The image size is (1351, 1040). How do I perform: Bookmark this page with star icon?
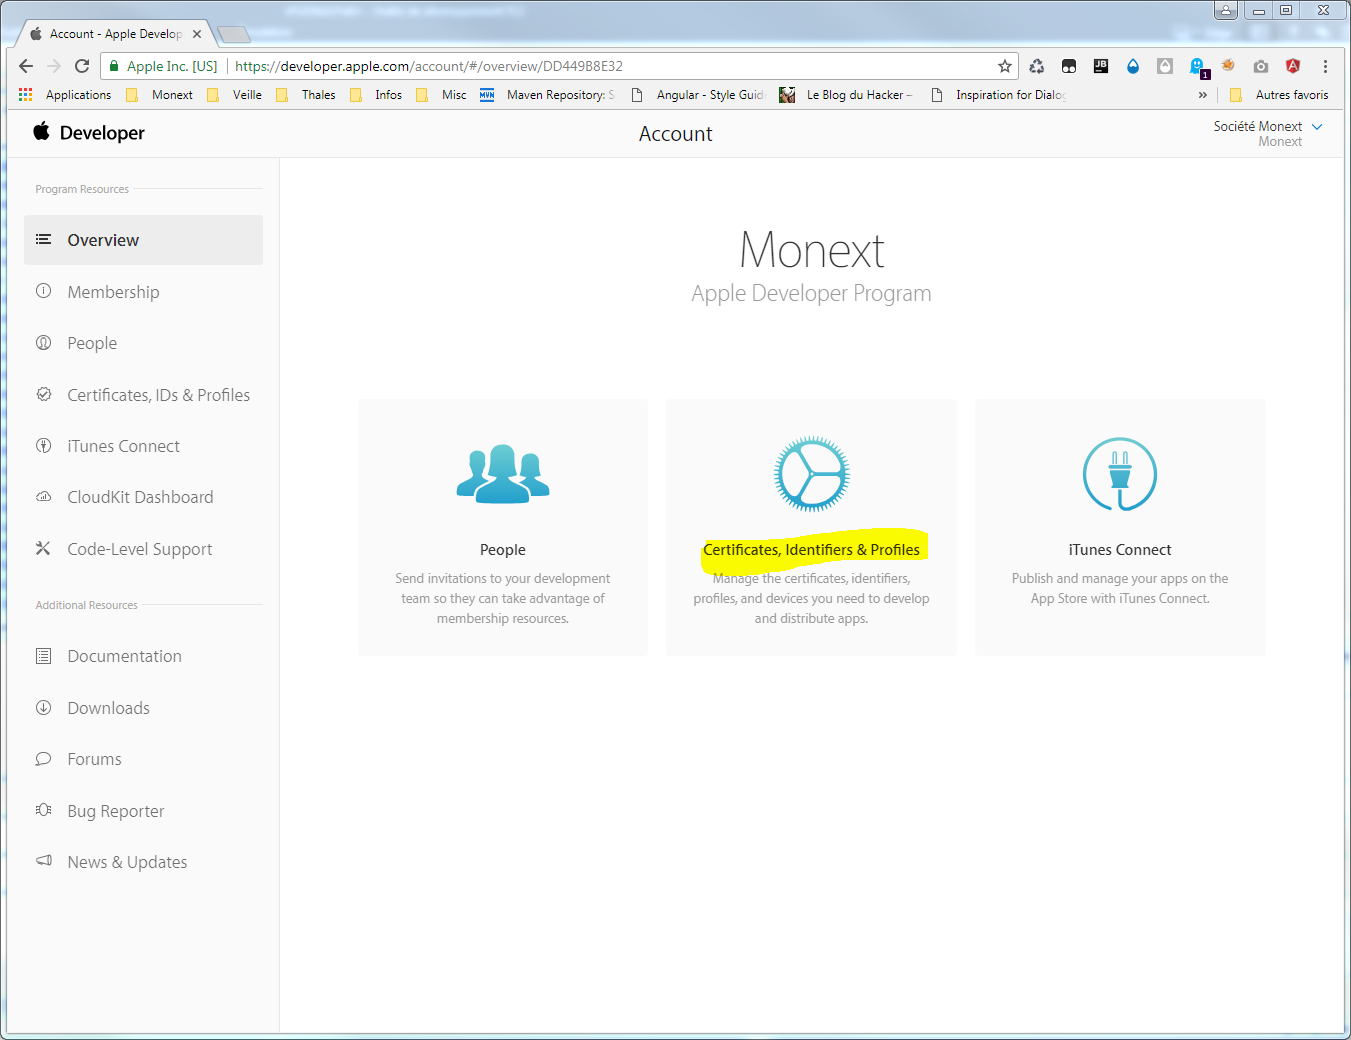coord(1004,66)
